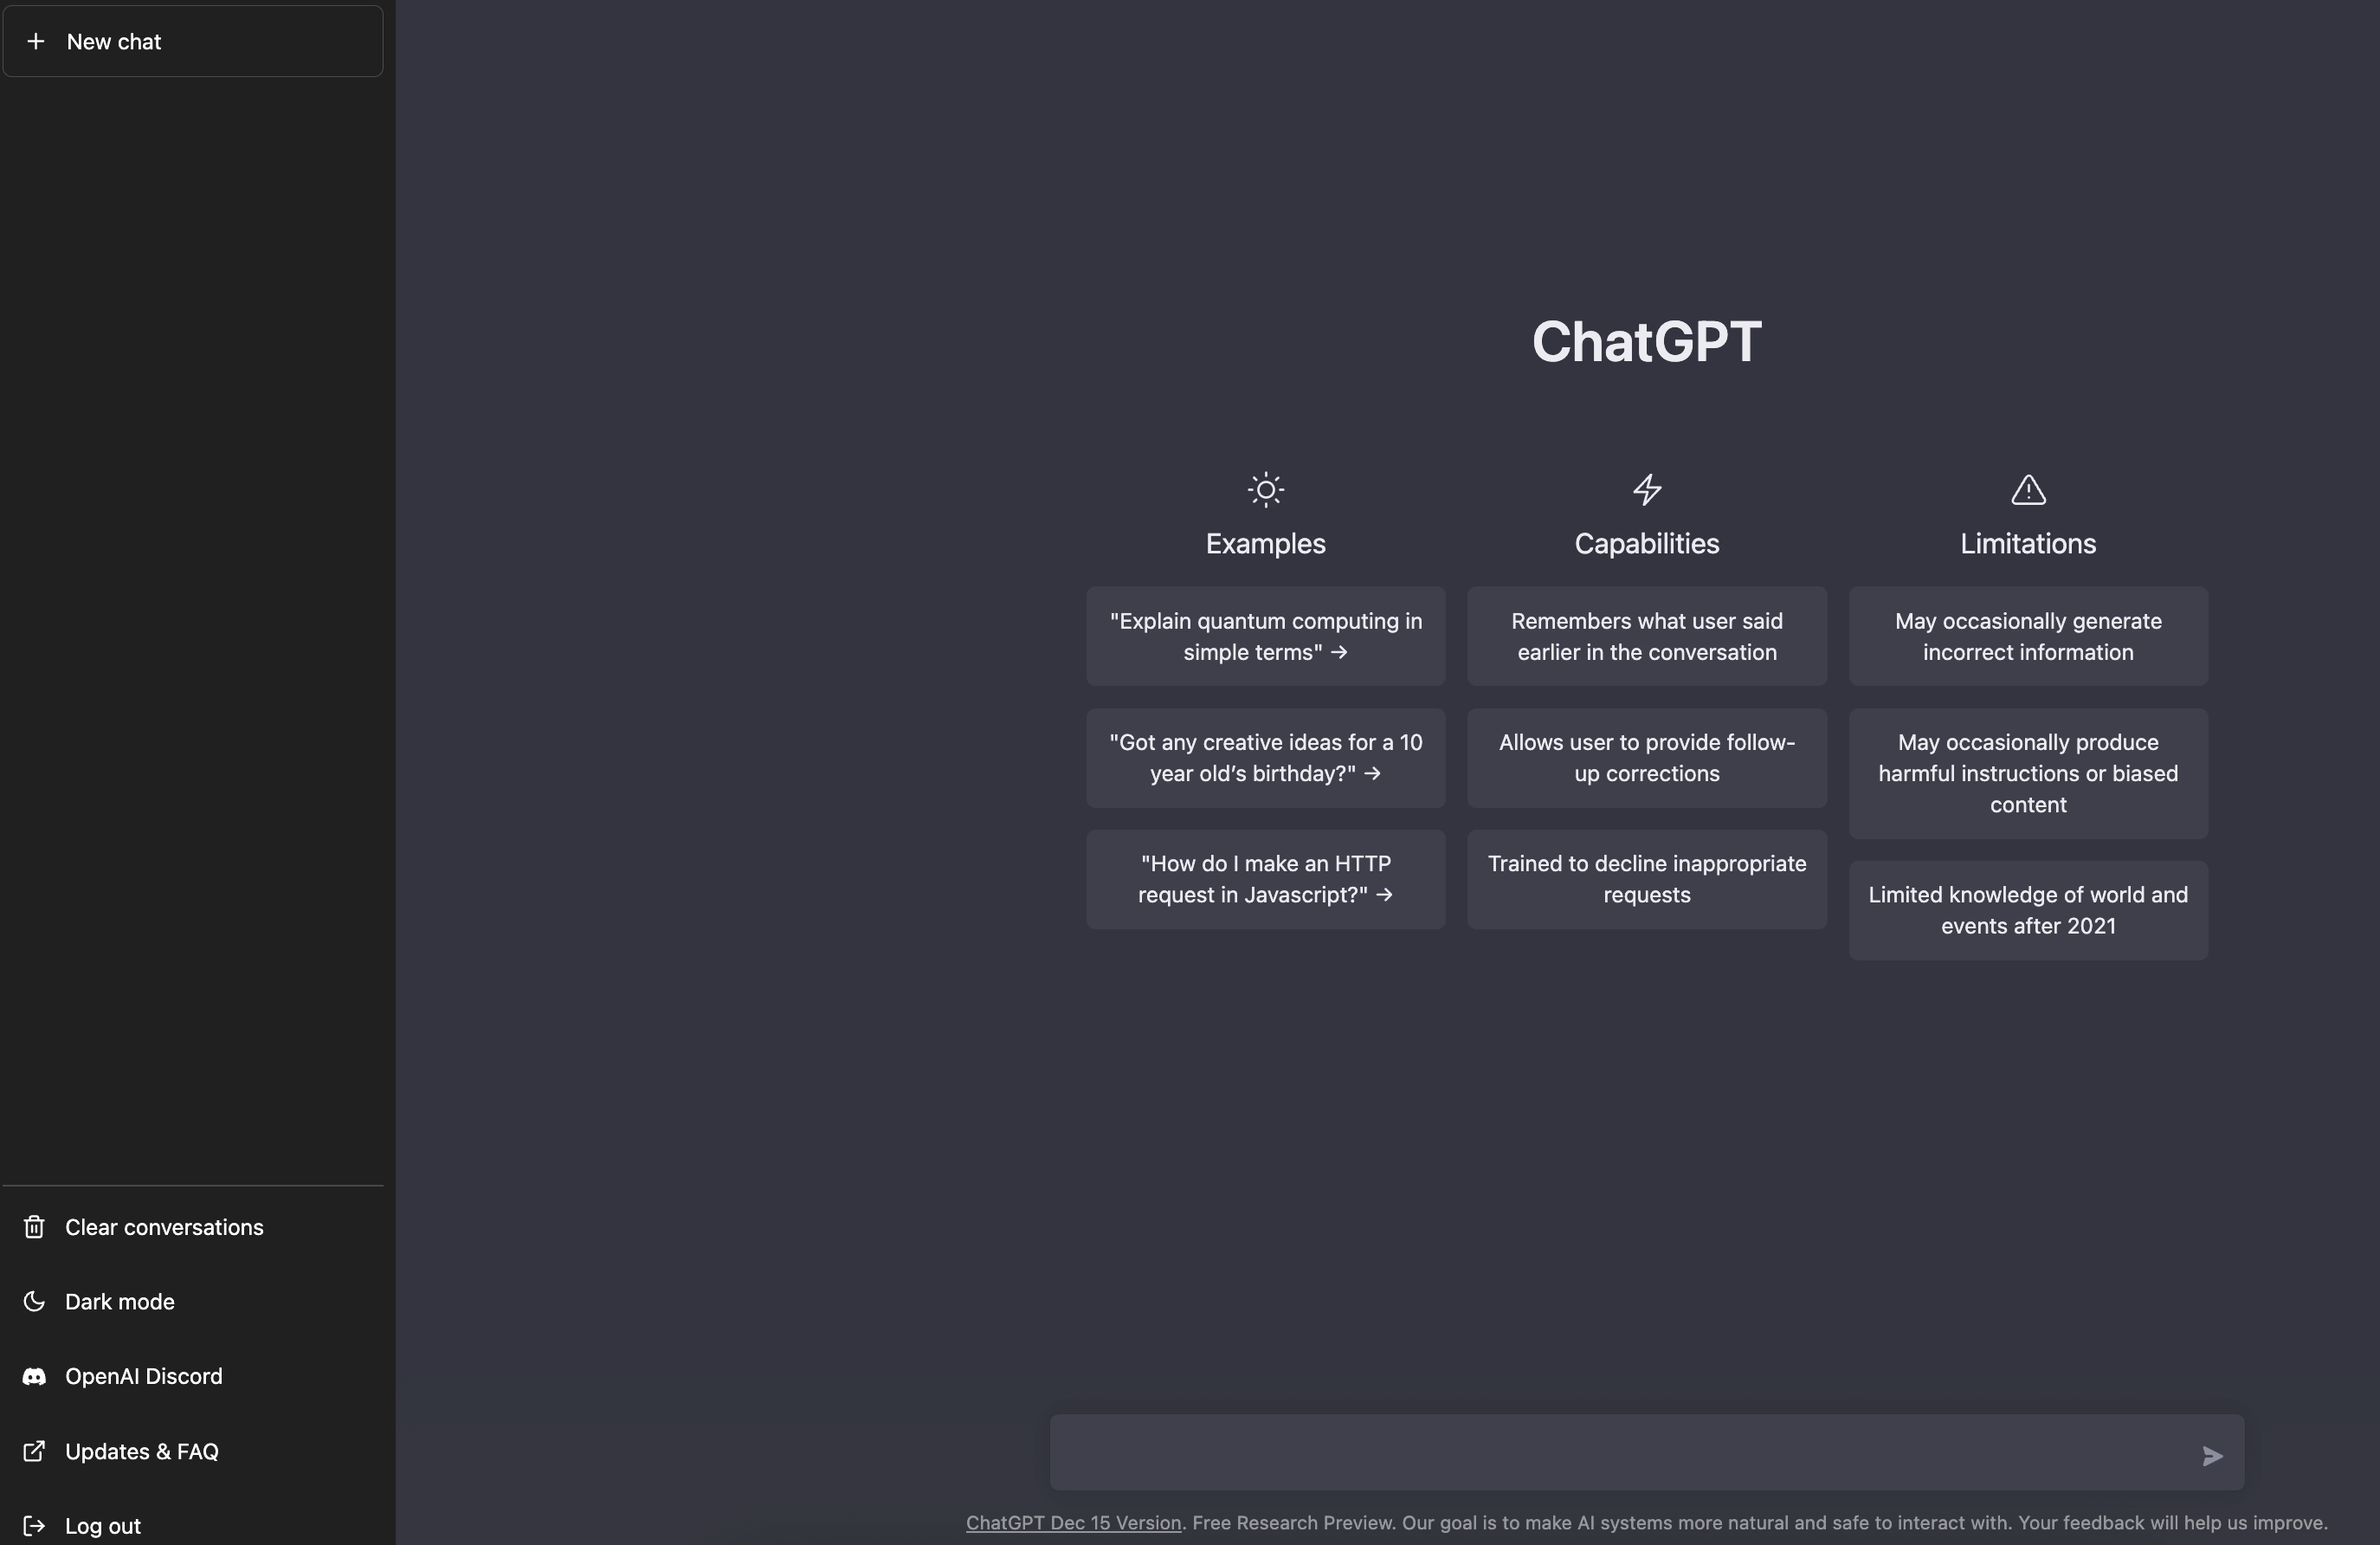Click the Capabilities lightning bolt icon
2380x1545 pixels.
(1646, 489)
